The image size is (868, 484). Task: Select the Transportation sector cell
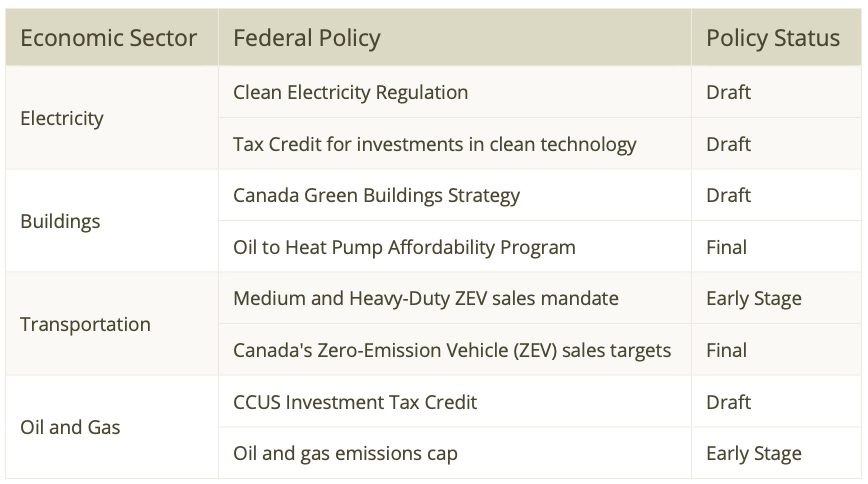pyautogui.click(x=86, y=324)
